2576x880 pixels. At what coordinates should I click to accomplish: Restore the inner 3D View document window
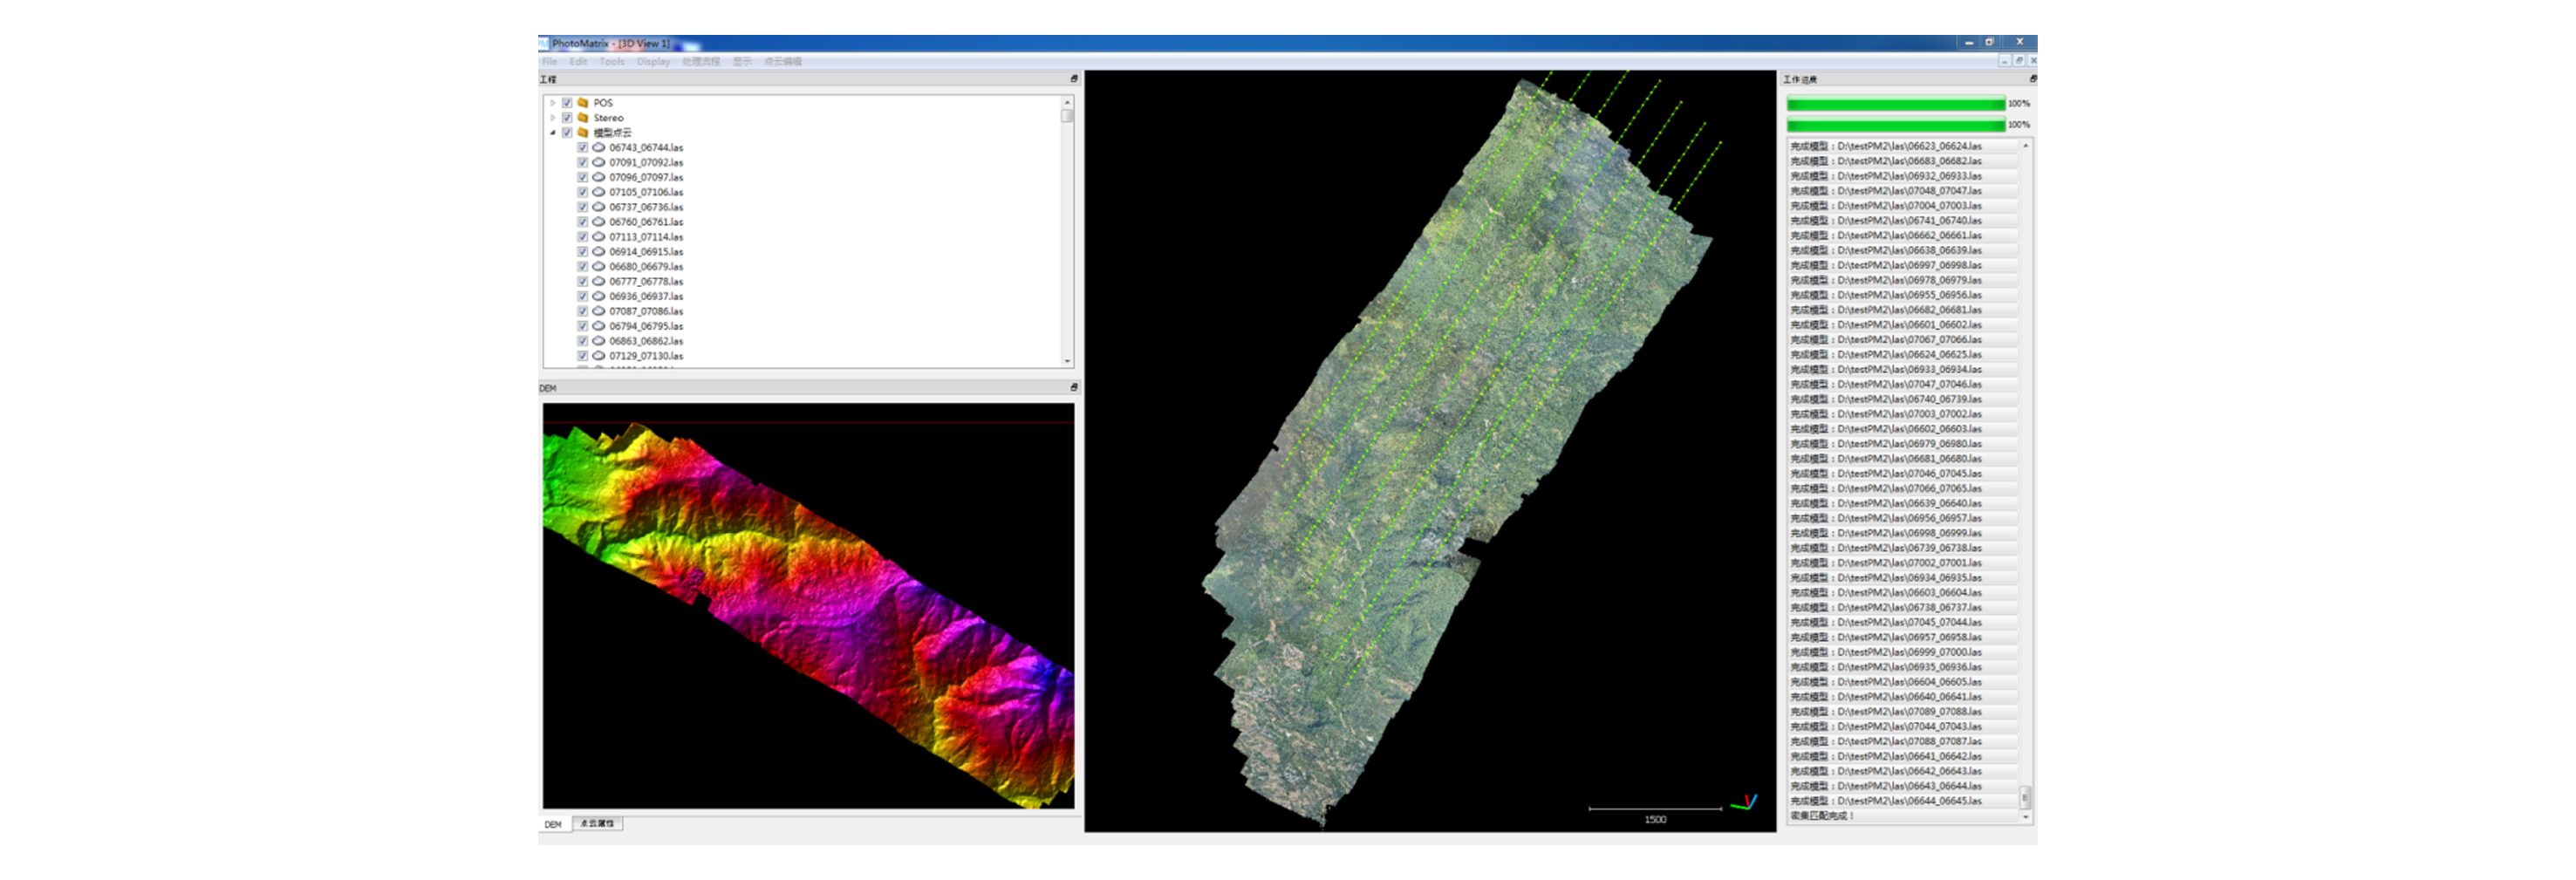[2019, 61]
